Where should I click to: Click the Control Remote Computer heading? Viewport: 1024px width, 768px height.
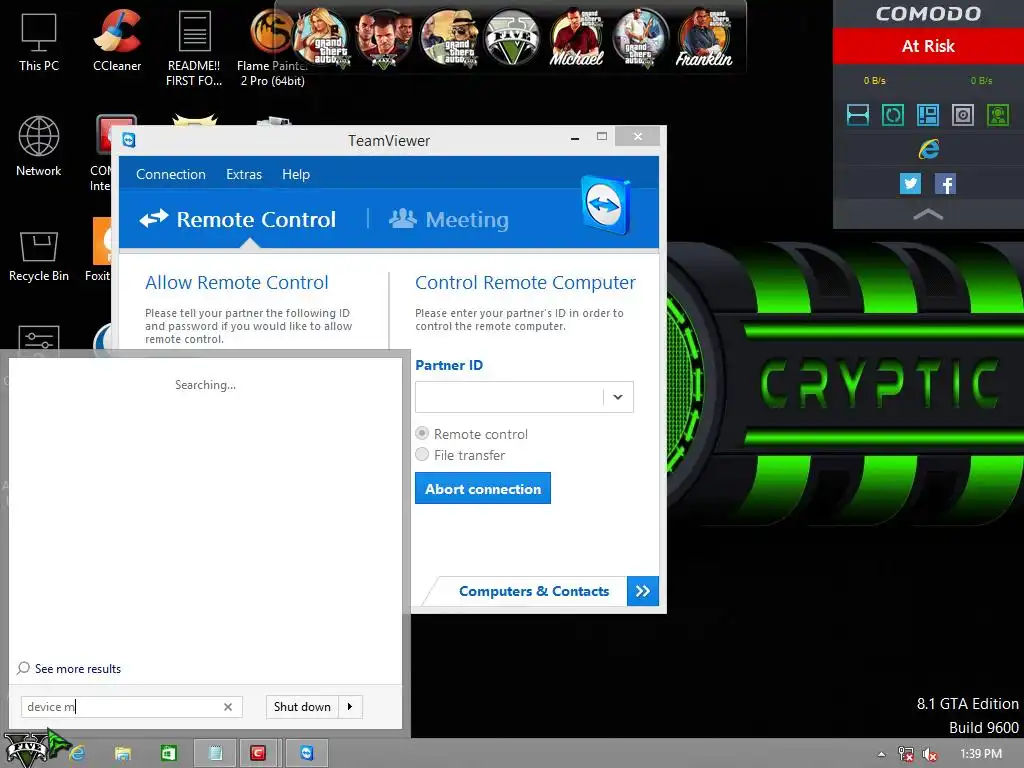tap(525, 283)
